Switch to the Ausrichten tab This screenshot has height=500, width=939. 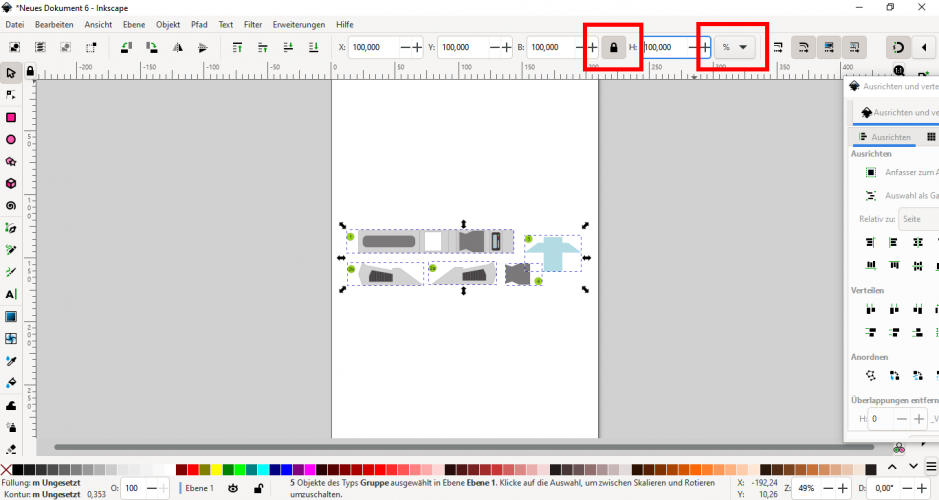(885, 137)
